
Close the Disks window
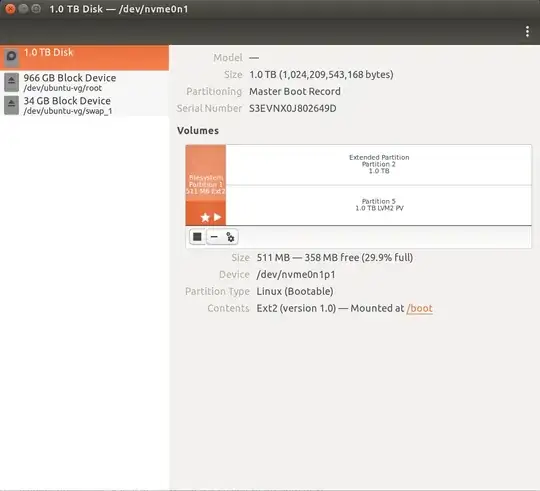pos(10,9)
